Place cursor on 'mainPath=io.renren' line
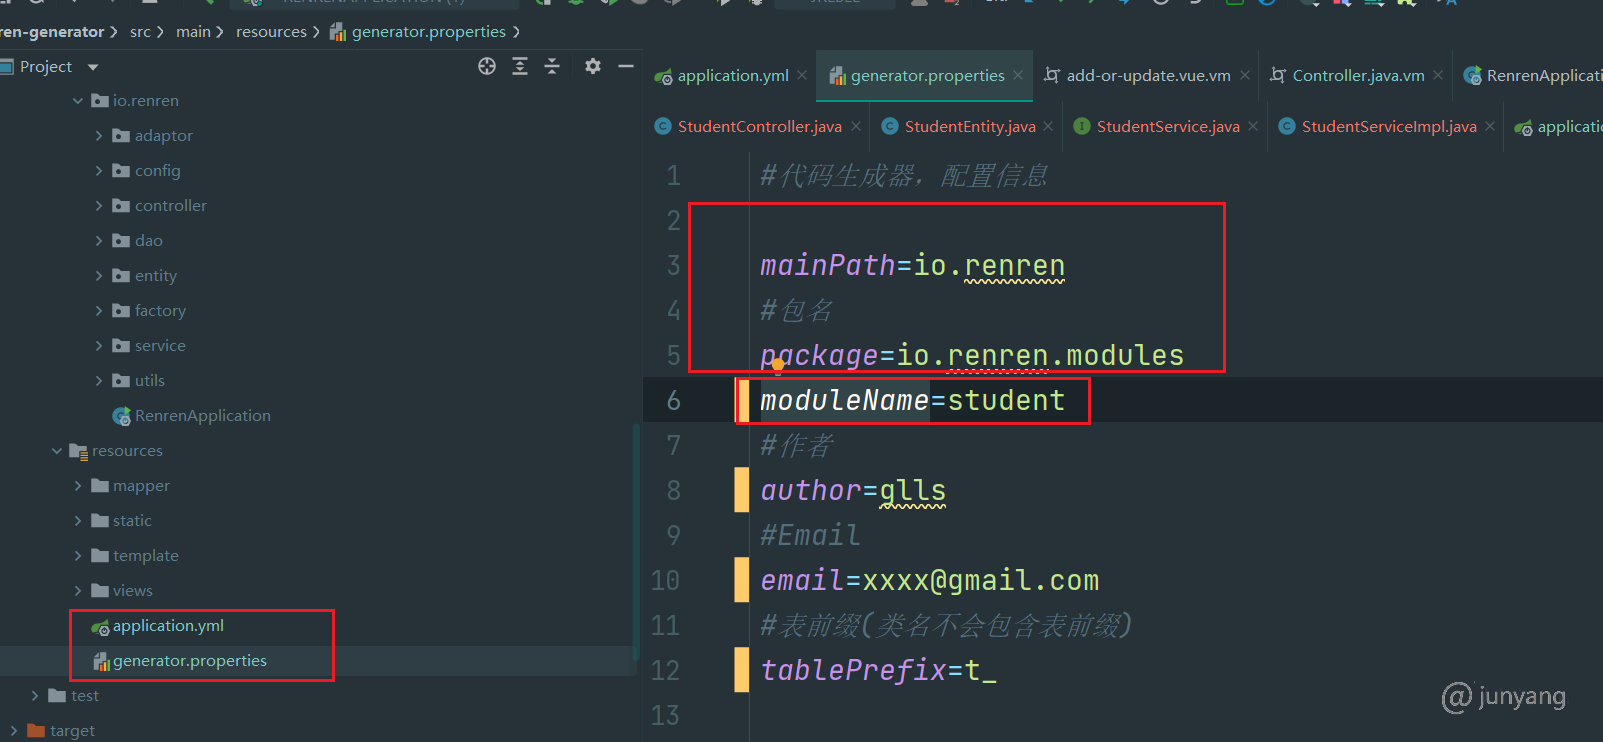The image size is (1603, 742). pyautogui.click(x=912, y=266)
